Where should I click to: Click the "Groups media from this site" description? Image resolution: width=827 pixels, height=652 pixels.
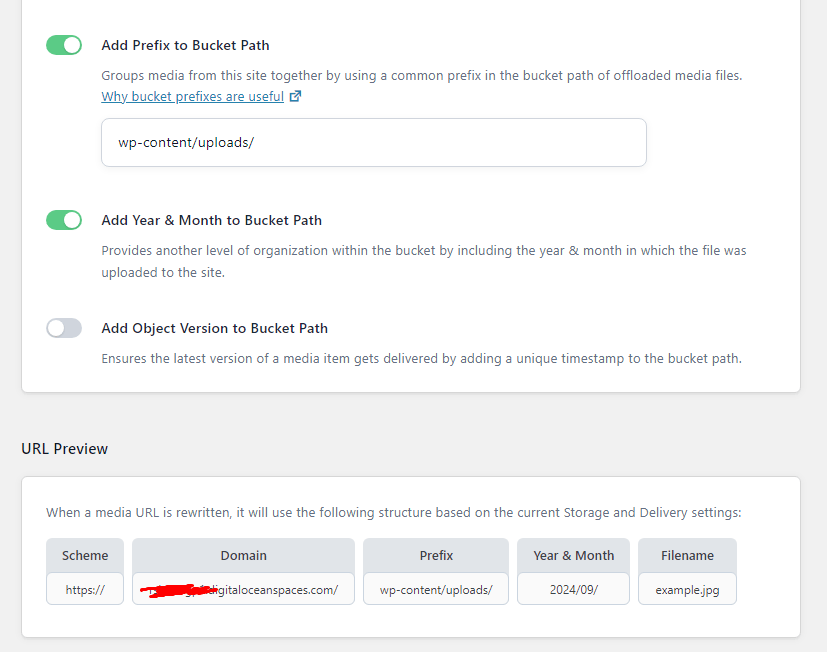pos(421,75)
